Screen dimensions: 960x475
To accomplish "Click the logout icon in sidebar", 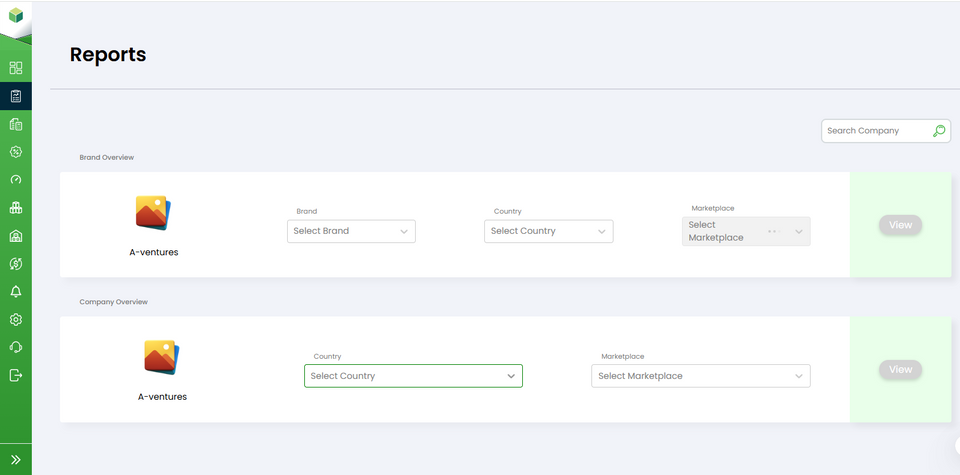I will pyautogui.click(x=15, y=375).
